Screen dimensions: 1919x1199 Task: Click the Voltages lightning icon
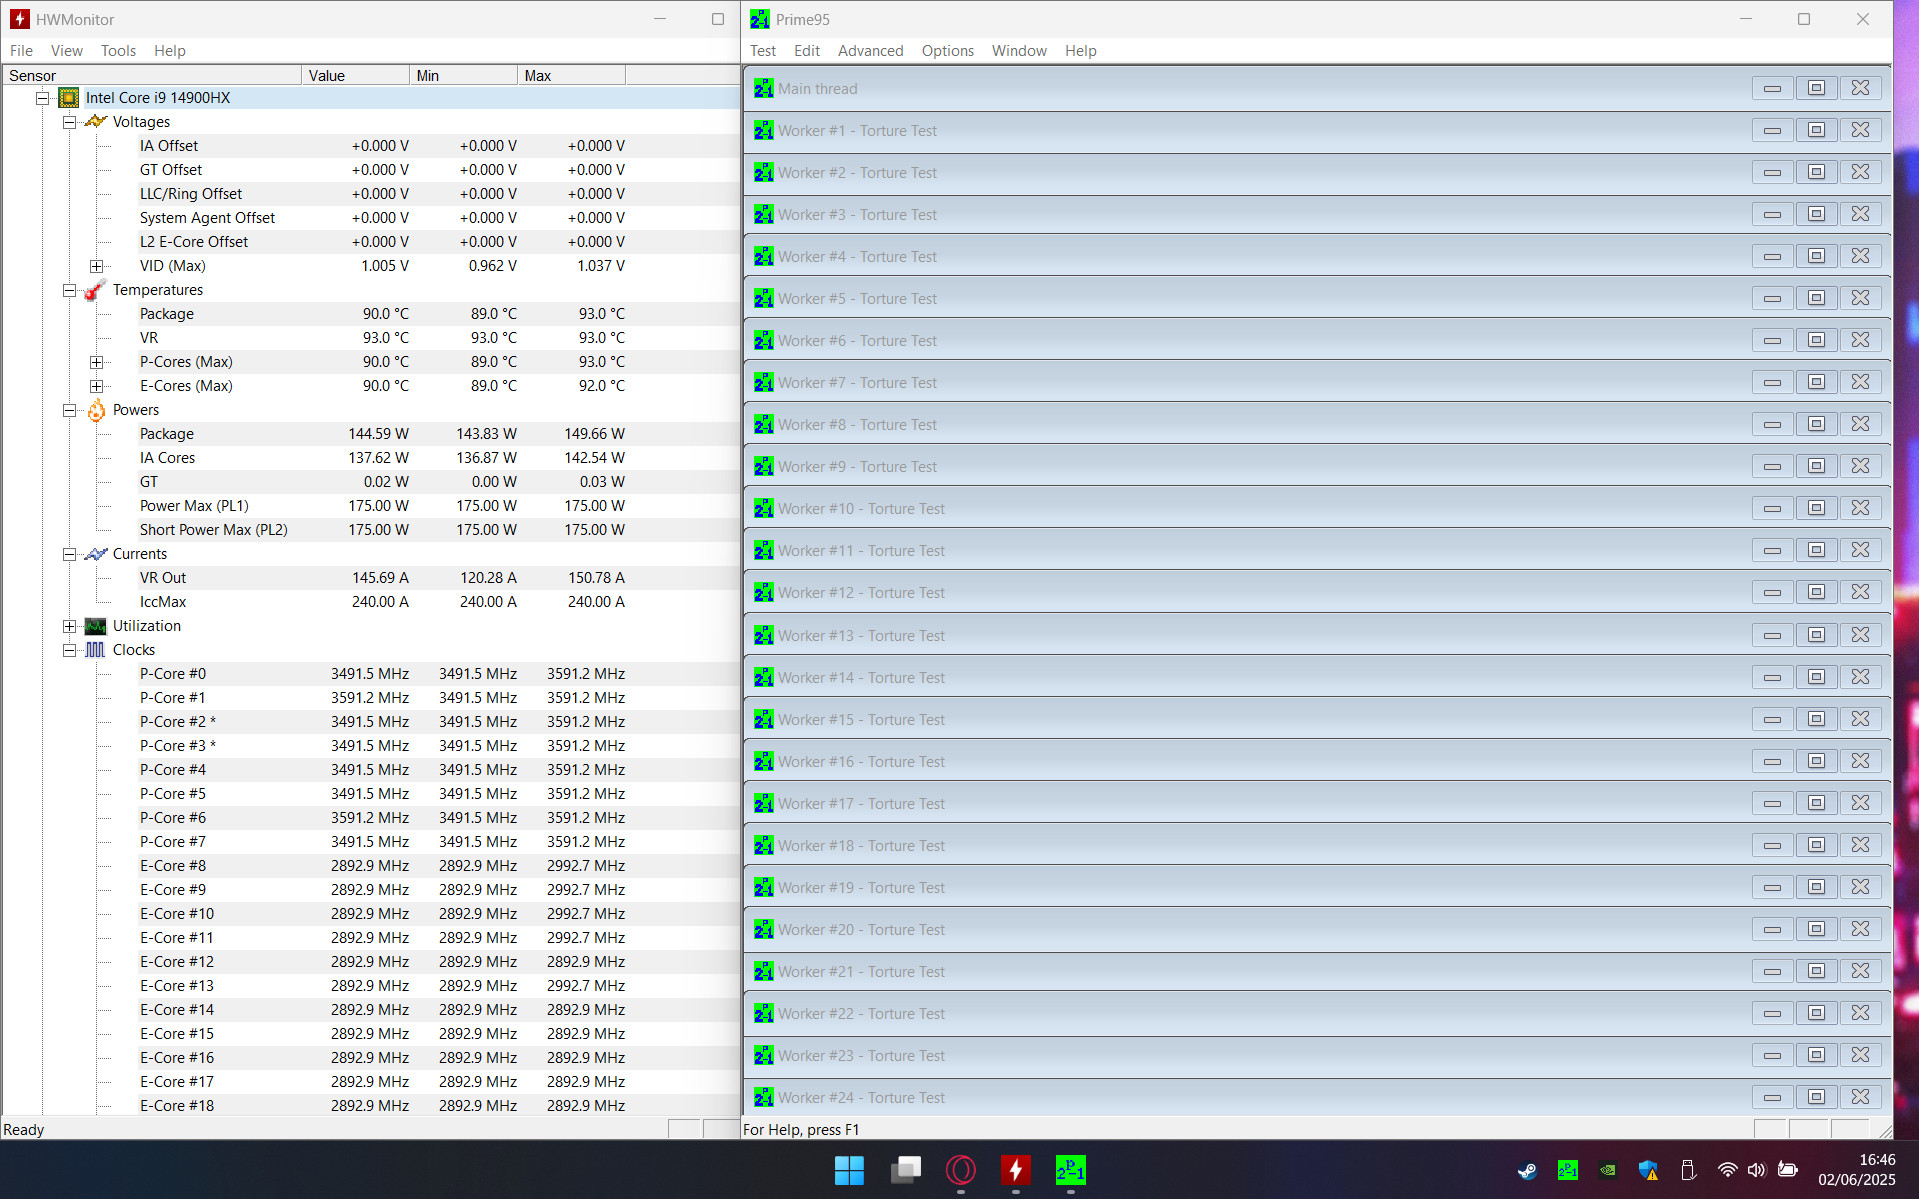[96, 122]
